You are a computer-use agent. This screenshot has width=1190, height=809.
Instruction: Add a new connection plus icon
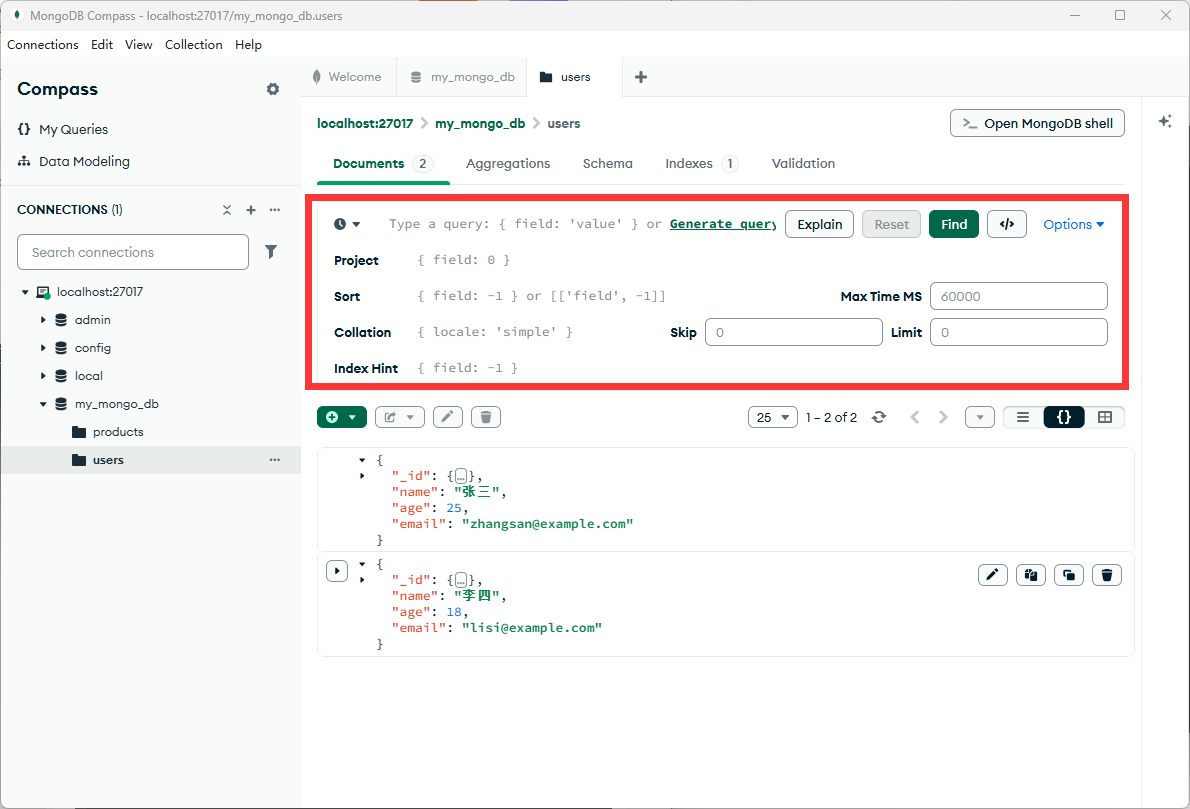click(x=251, y=209)
